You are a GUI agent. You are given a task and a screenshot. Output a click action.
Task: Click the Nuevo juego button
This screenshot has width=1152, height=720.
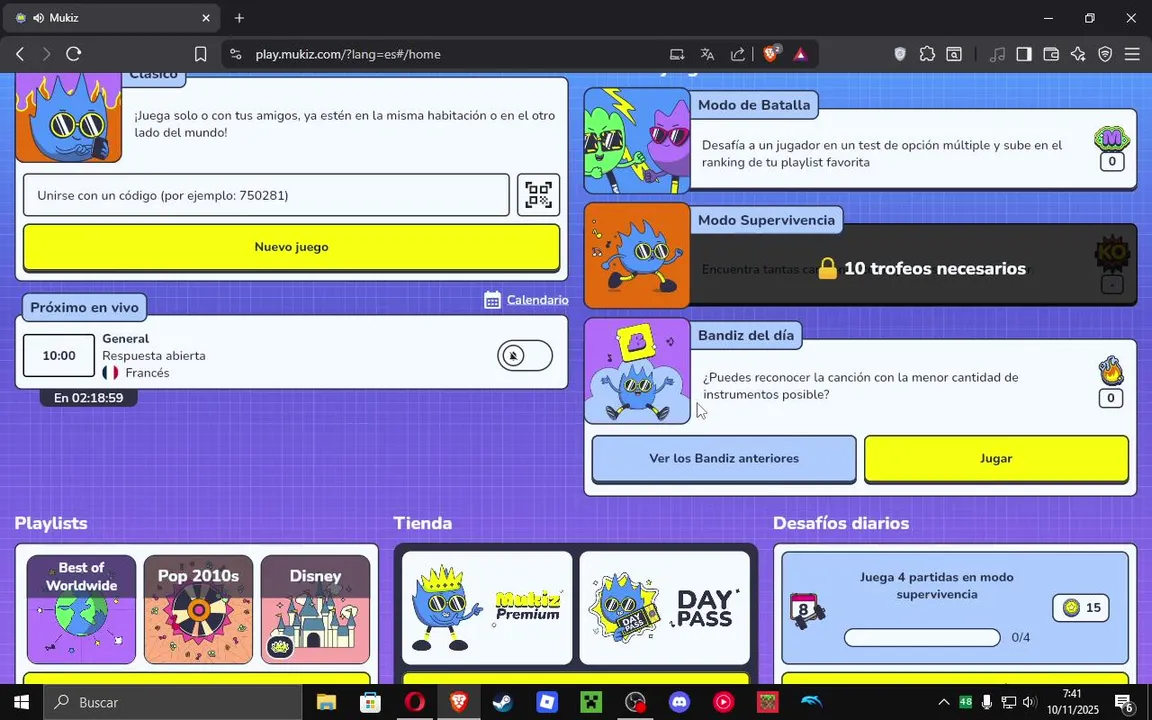292,248
